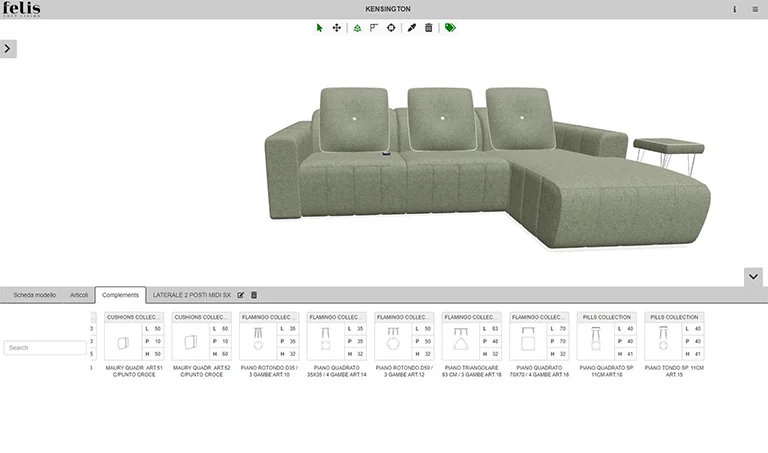Collapse the bottom panel with down chevron
Image resolution: width=768 pixels, height=453 pixels.
pos(753,277)
